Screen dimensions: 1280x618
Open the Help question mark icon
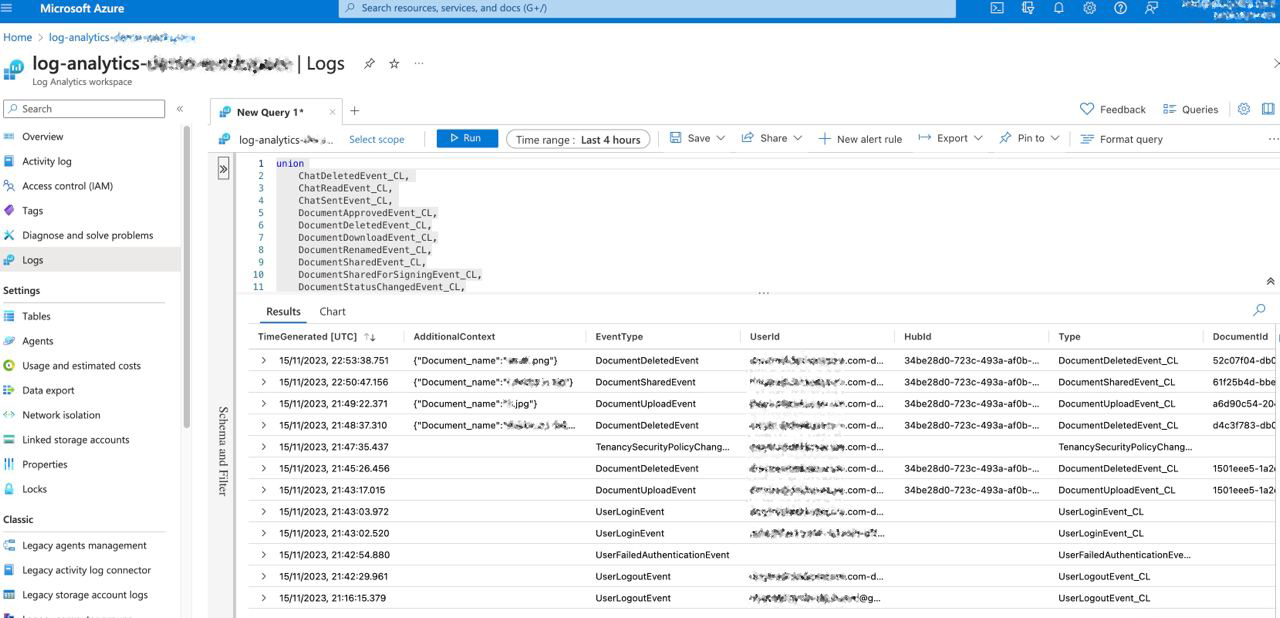pos(1120,8)
